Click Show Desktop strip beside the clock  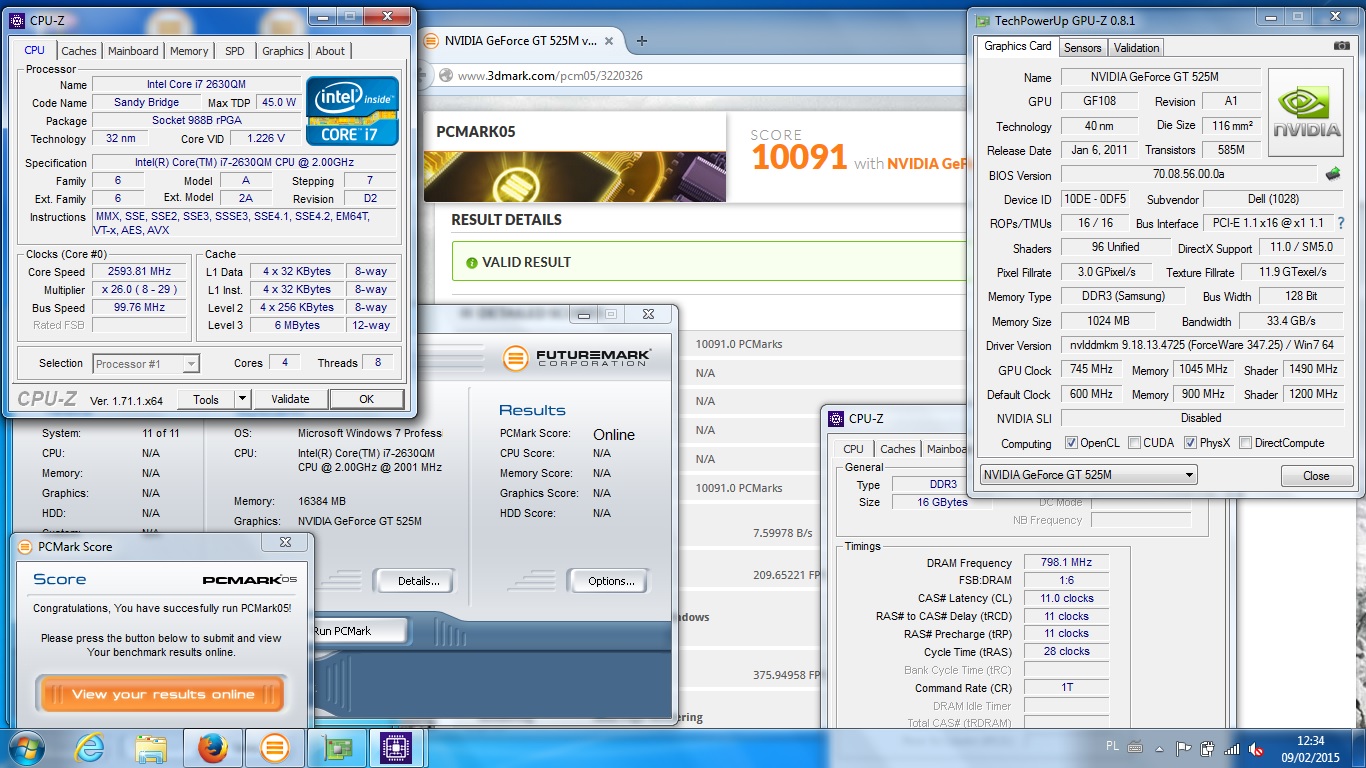click(x=1358, y=747)
